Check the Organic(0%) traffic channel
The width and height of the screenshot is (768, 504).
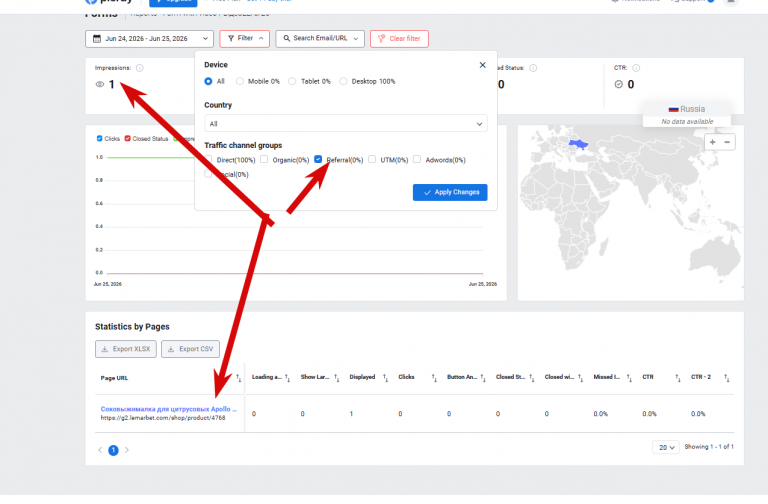[x=264, y=159]
